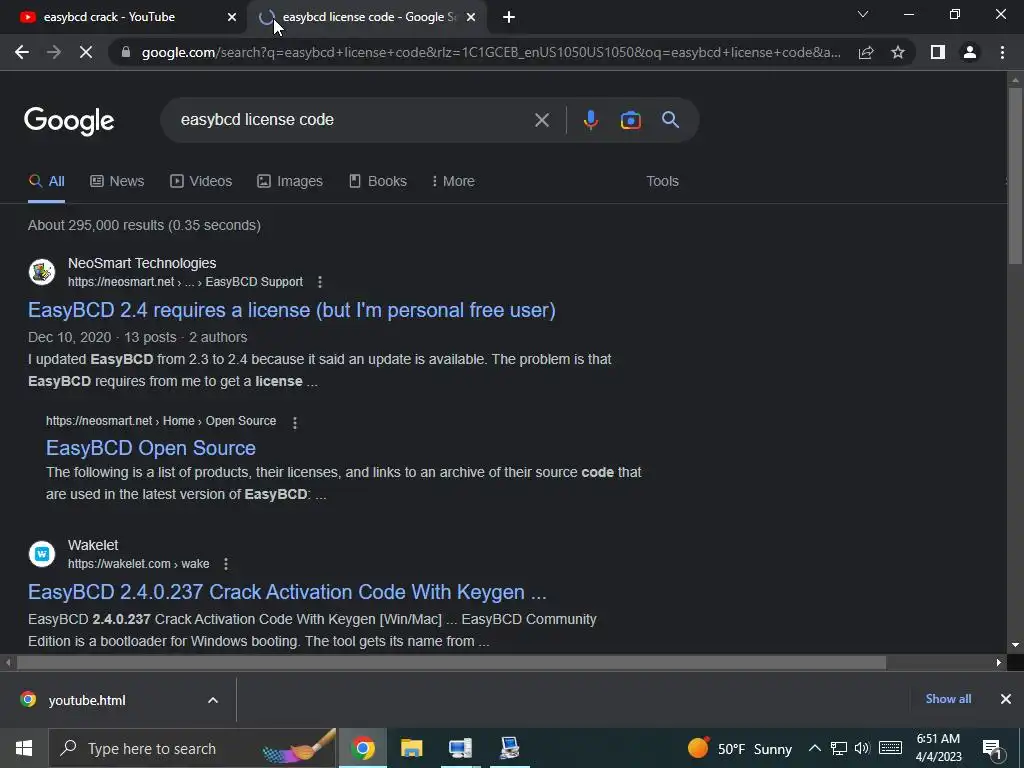Screen dimensions: 1024x768
Task: Open EasyBCD 2.4 requires a license link
Action: coord(291,310)
